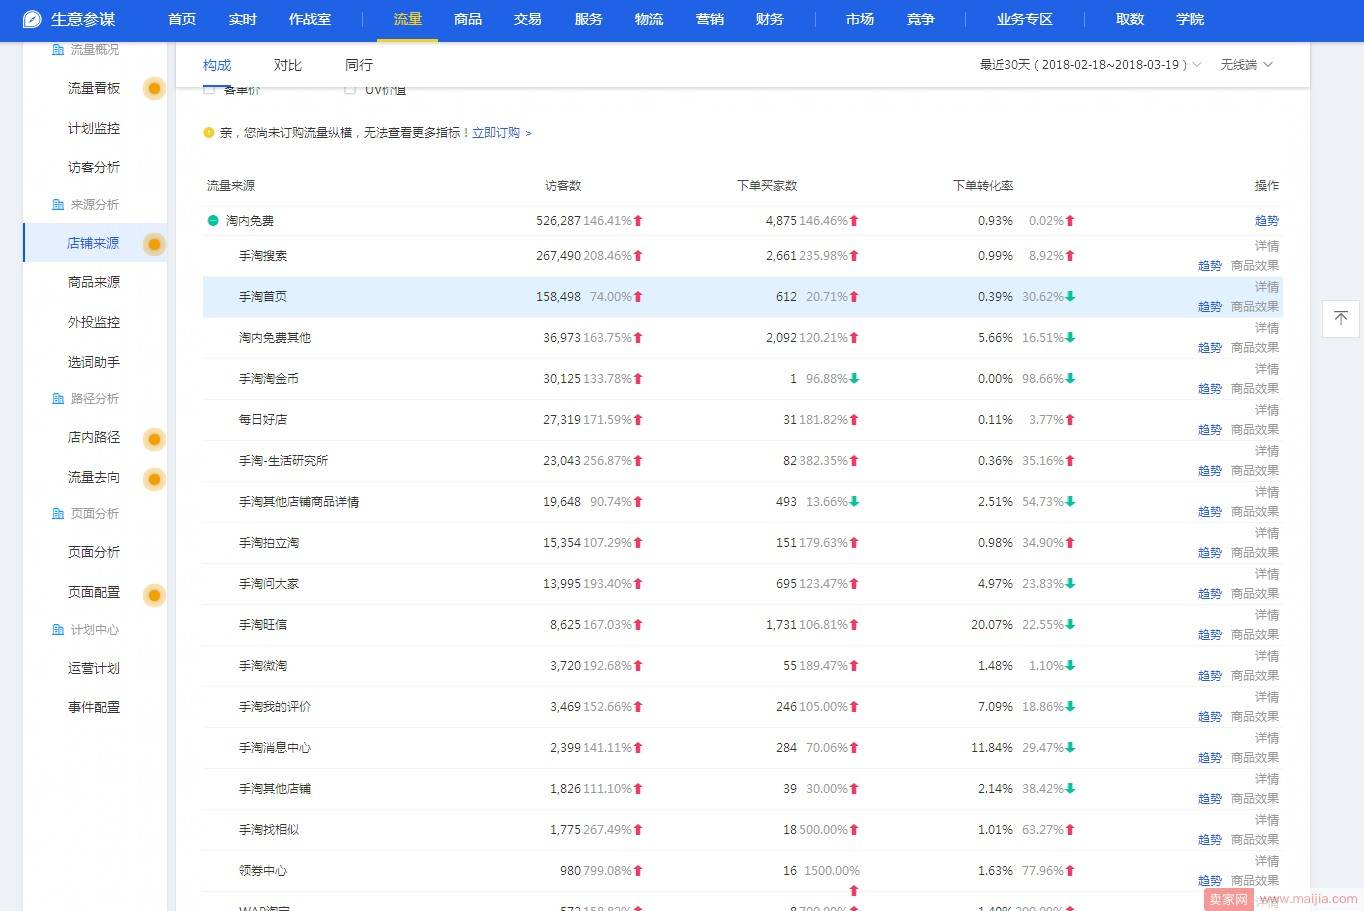Go to 商品来源 in the sidebar

click(x=94, y=282)
